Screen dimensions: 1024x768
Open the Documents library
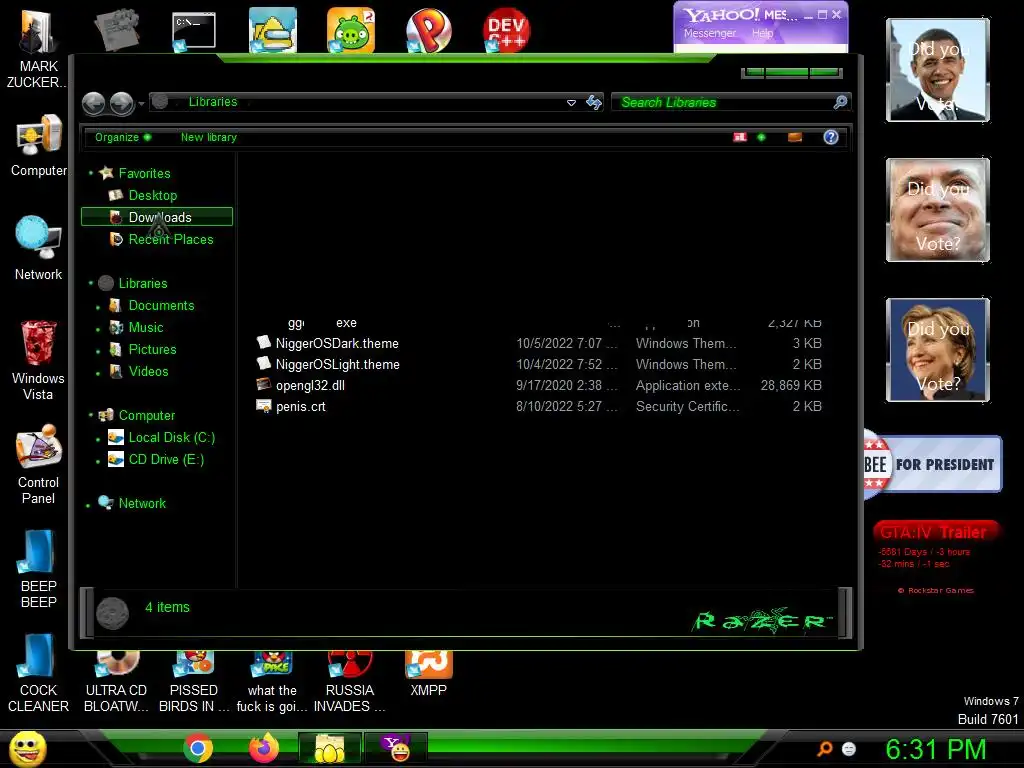point(161,306)
